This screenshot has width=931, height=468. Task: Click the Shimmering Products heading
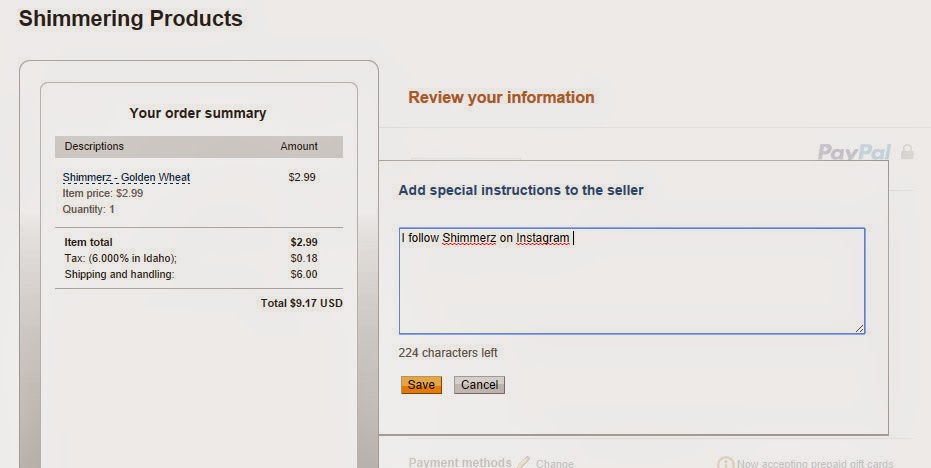pos(131,18)
